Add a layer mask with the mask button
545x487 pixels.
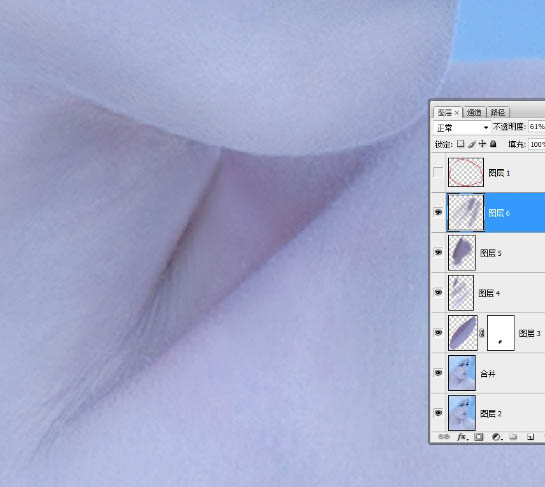(479, 437)
